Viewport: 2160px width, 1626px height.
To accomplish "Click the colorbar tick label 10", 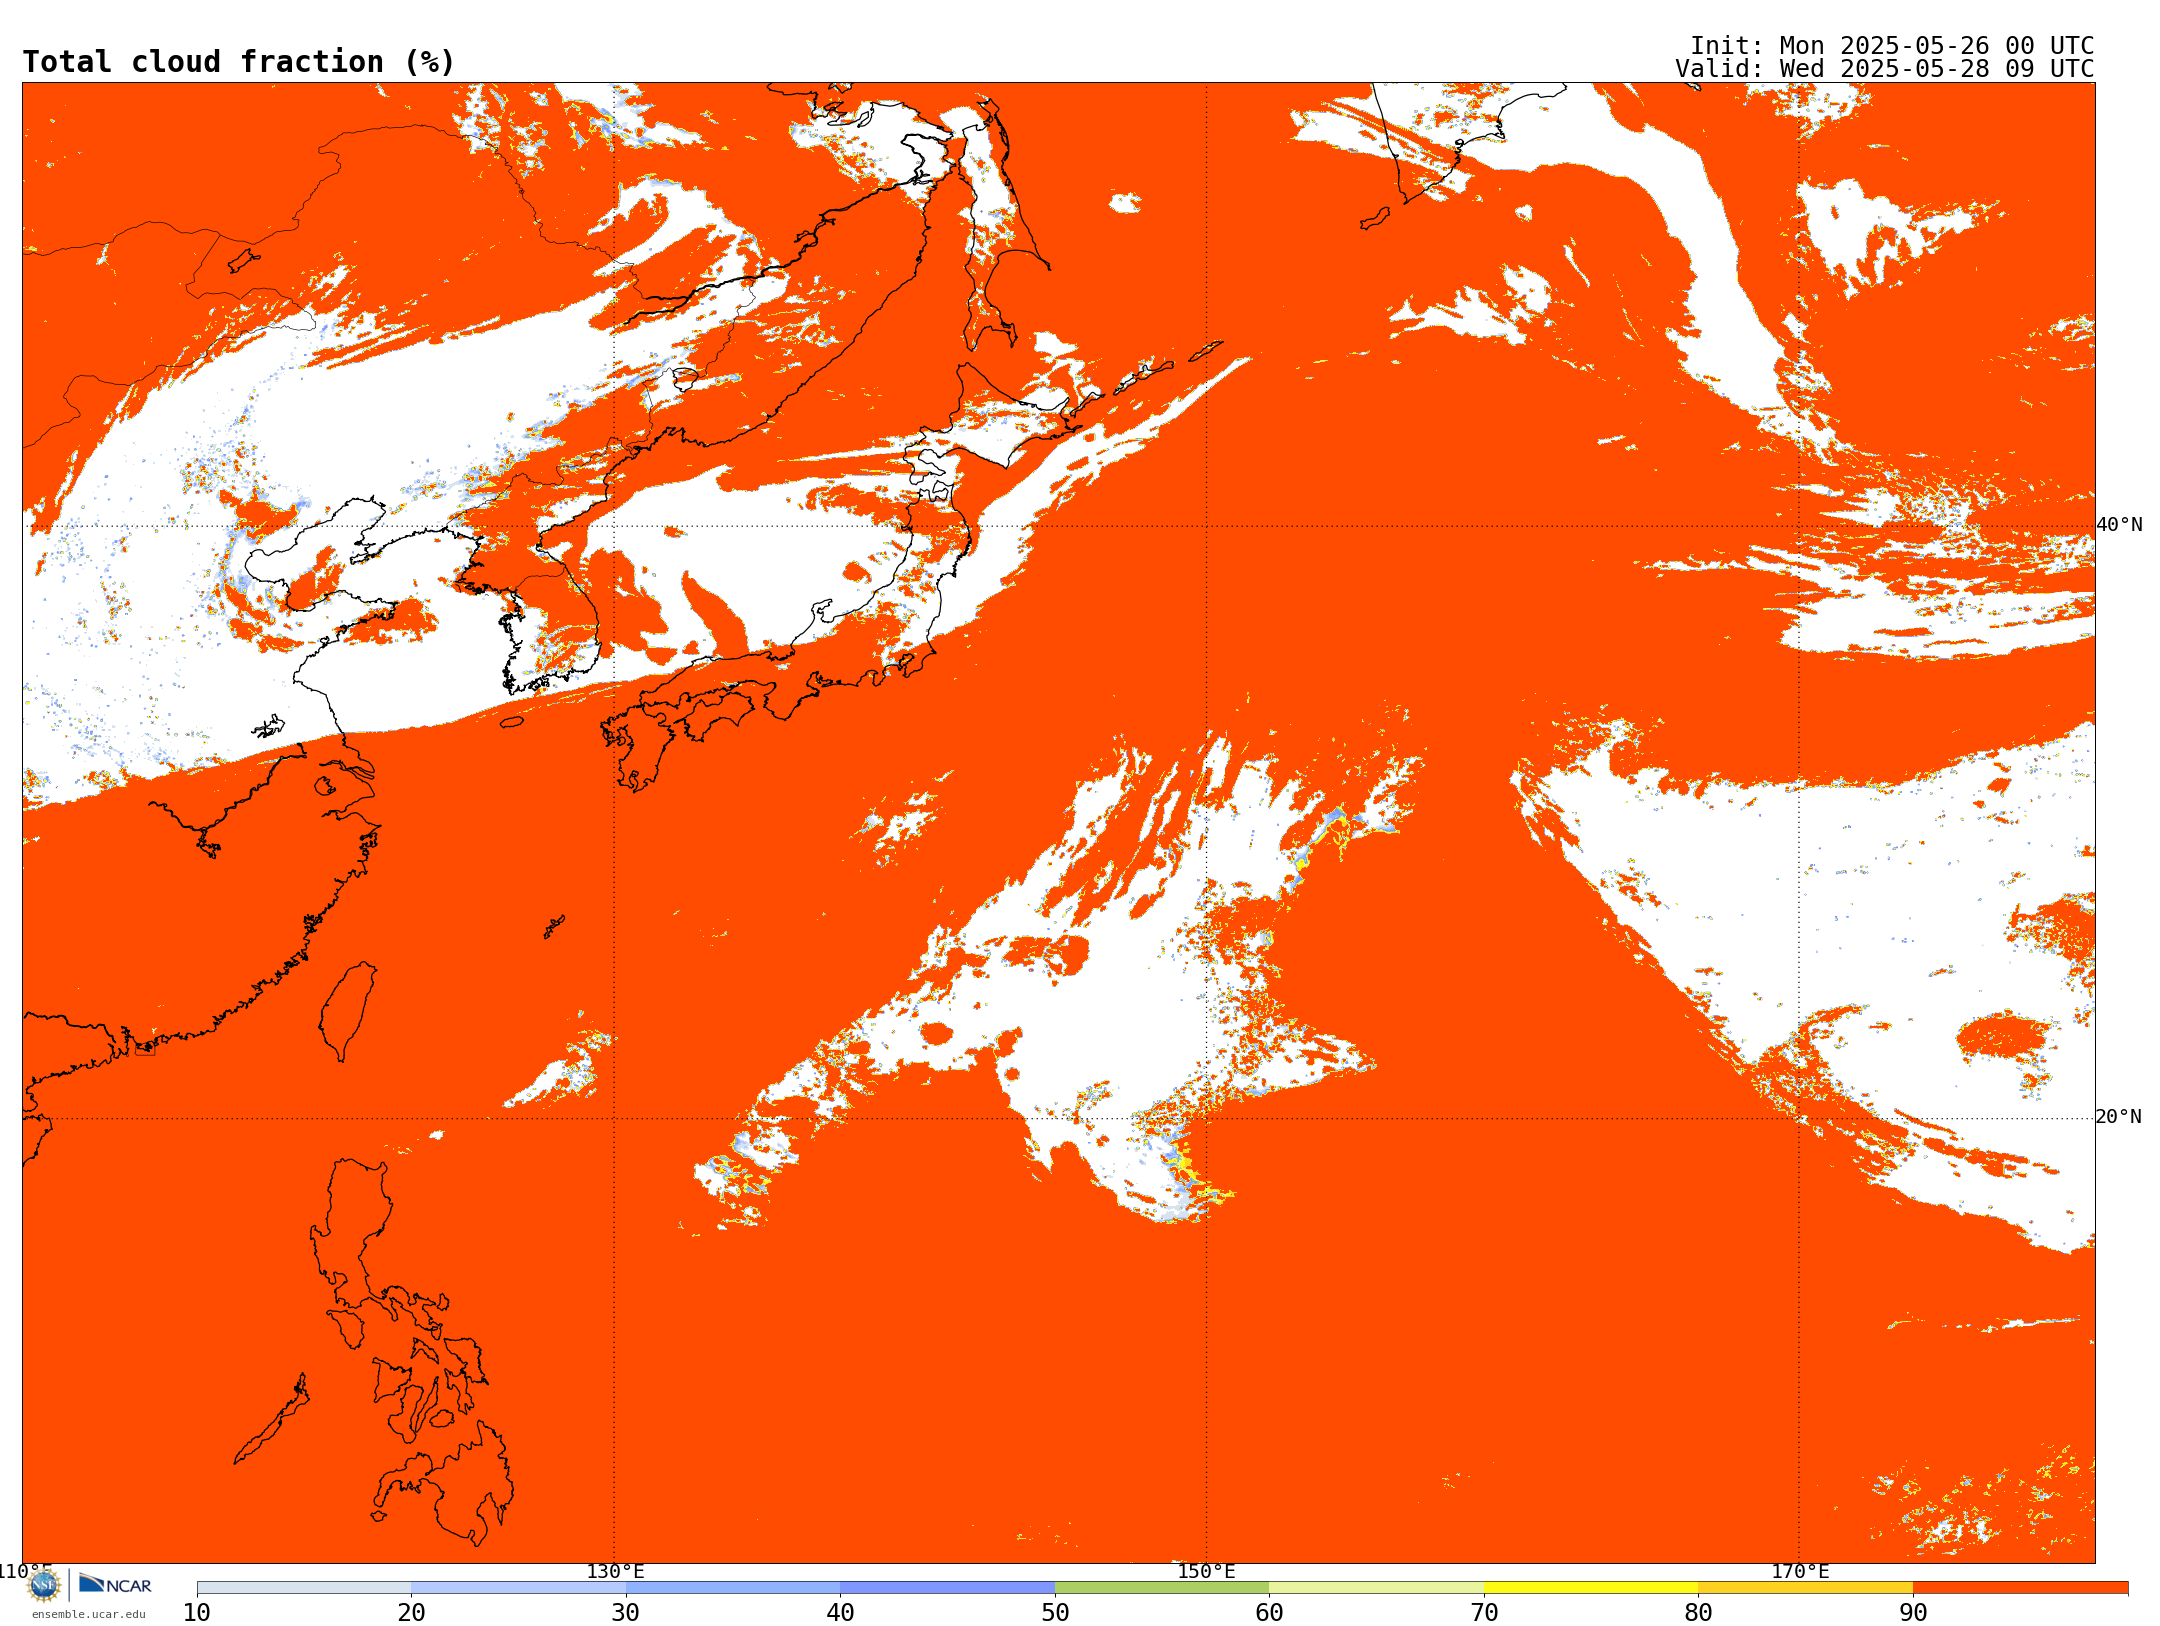I will (x=197, y=1613).
